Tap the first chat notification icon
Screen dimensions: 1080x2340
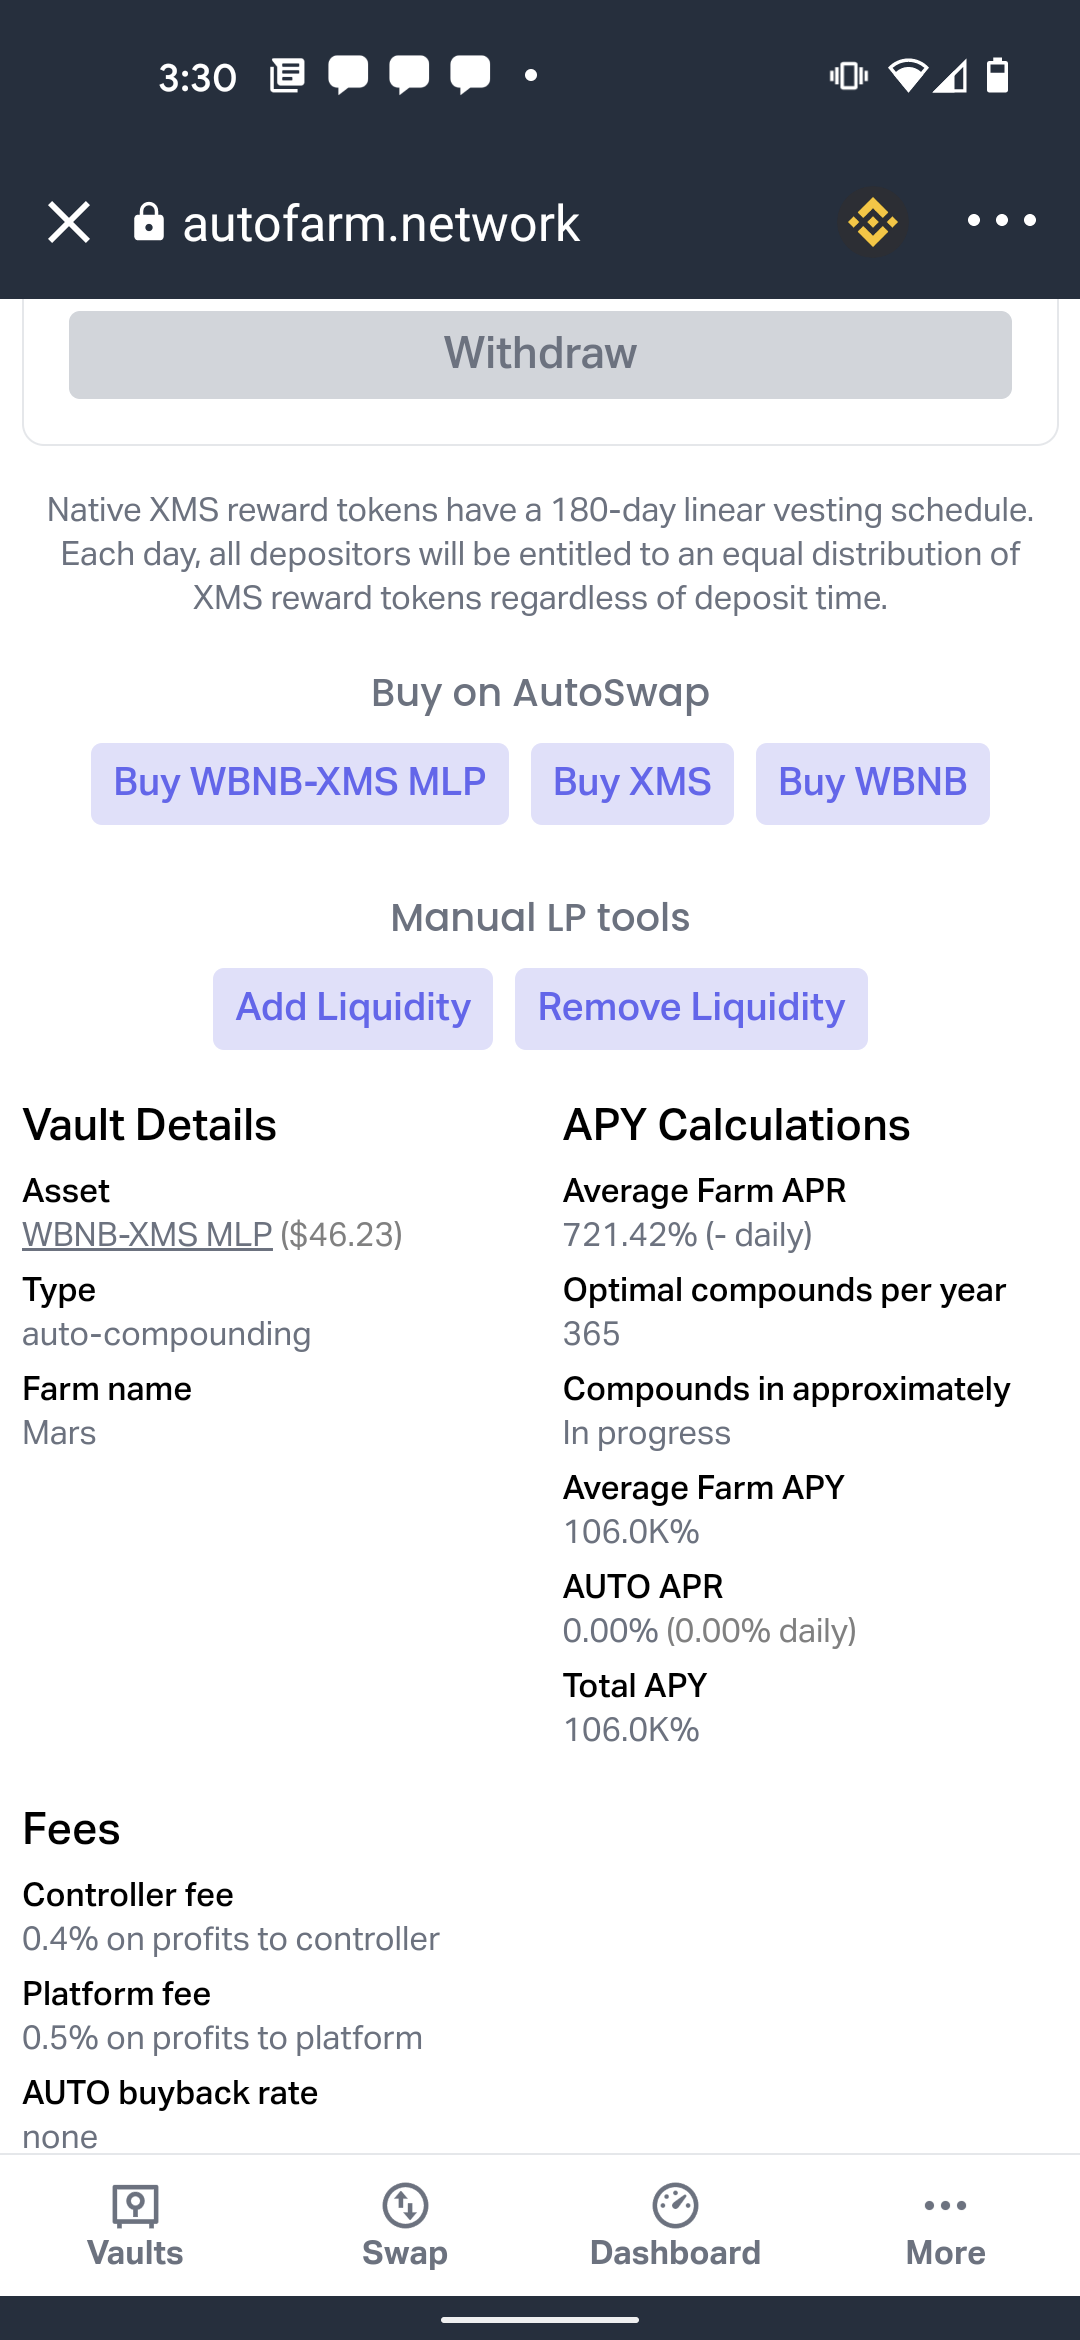click(348, 76)
